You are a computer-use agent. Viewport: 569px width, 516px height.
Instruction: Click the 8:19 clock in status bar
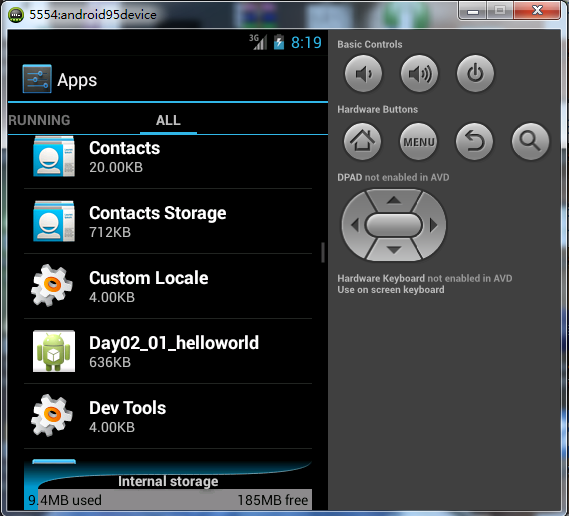click(x=306, y=42)
